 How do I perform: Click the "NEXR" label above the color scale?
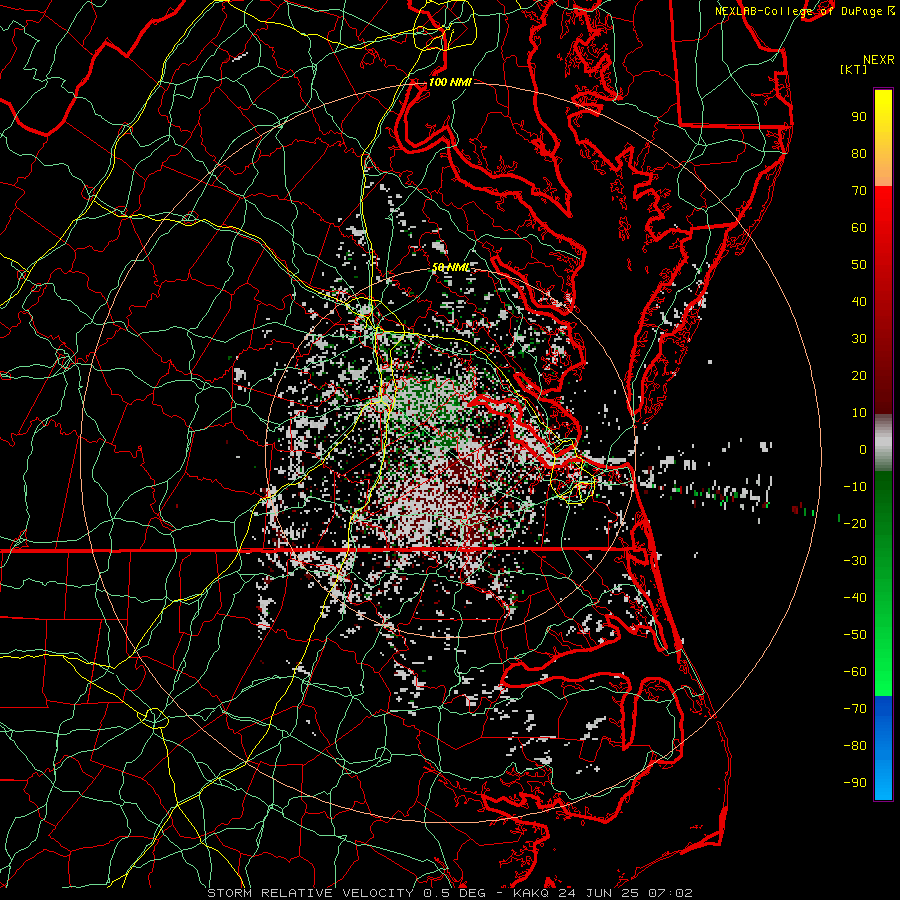tap(879, 60)
